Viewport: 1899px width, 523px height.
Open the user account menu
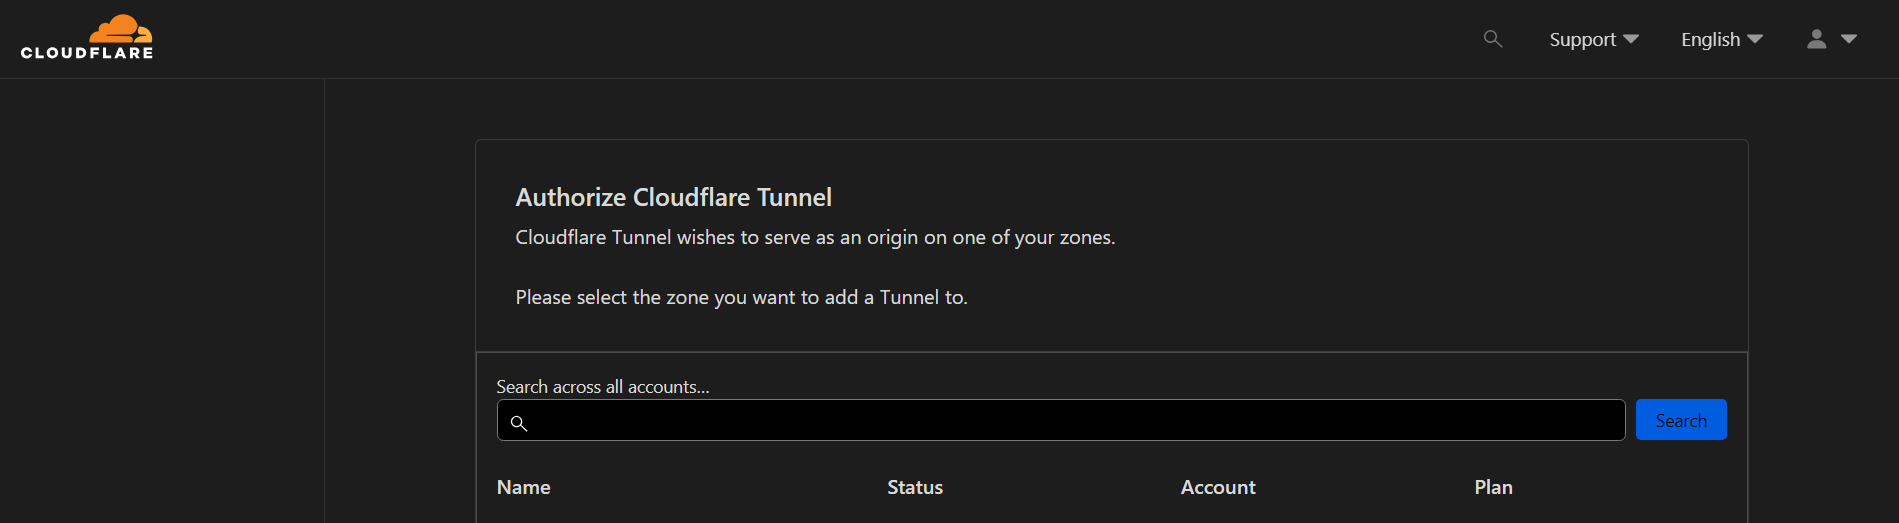coord(1832,39)
